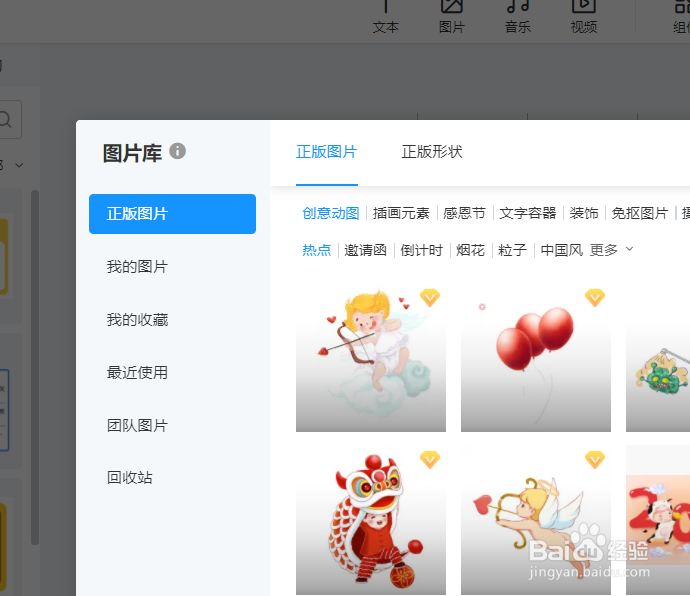Open 回收站 in the sidebar
Image resolution: width=690 pixels, height=596 pixels.
point(130,478)
